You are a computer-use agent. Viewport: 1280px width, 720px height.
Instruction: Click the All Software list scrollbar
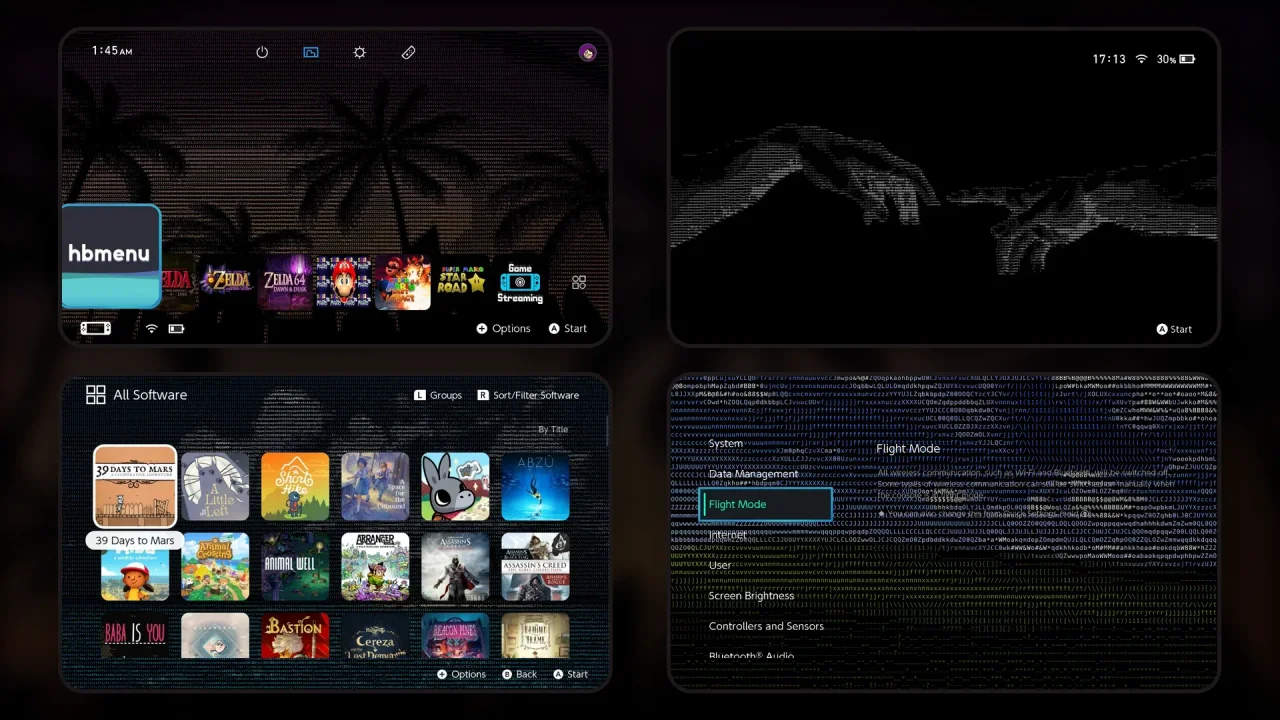click(x=606, y=432)
